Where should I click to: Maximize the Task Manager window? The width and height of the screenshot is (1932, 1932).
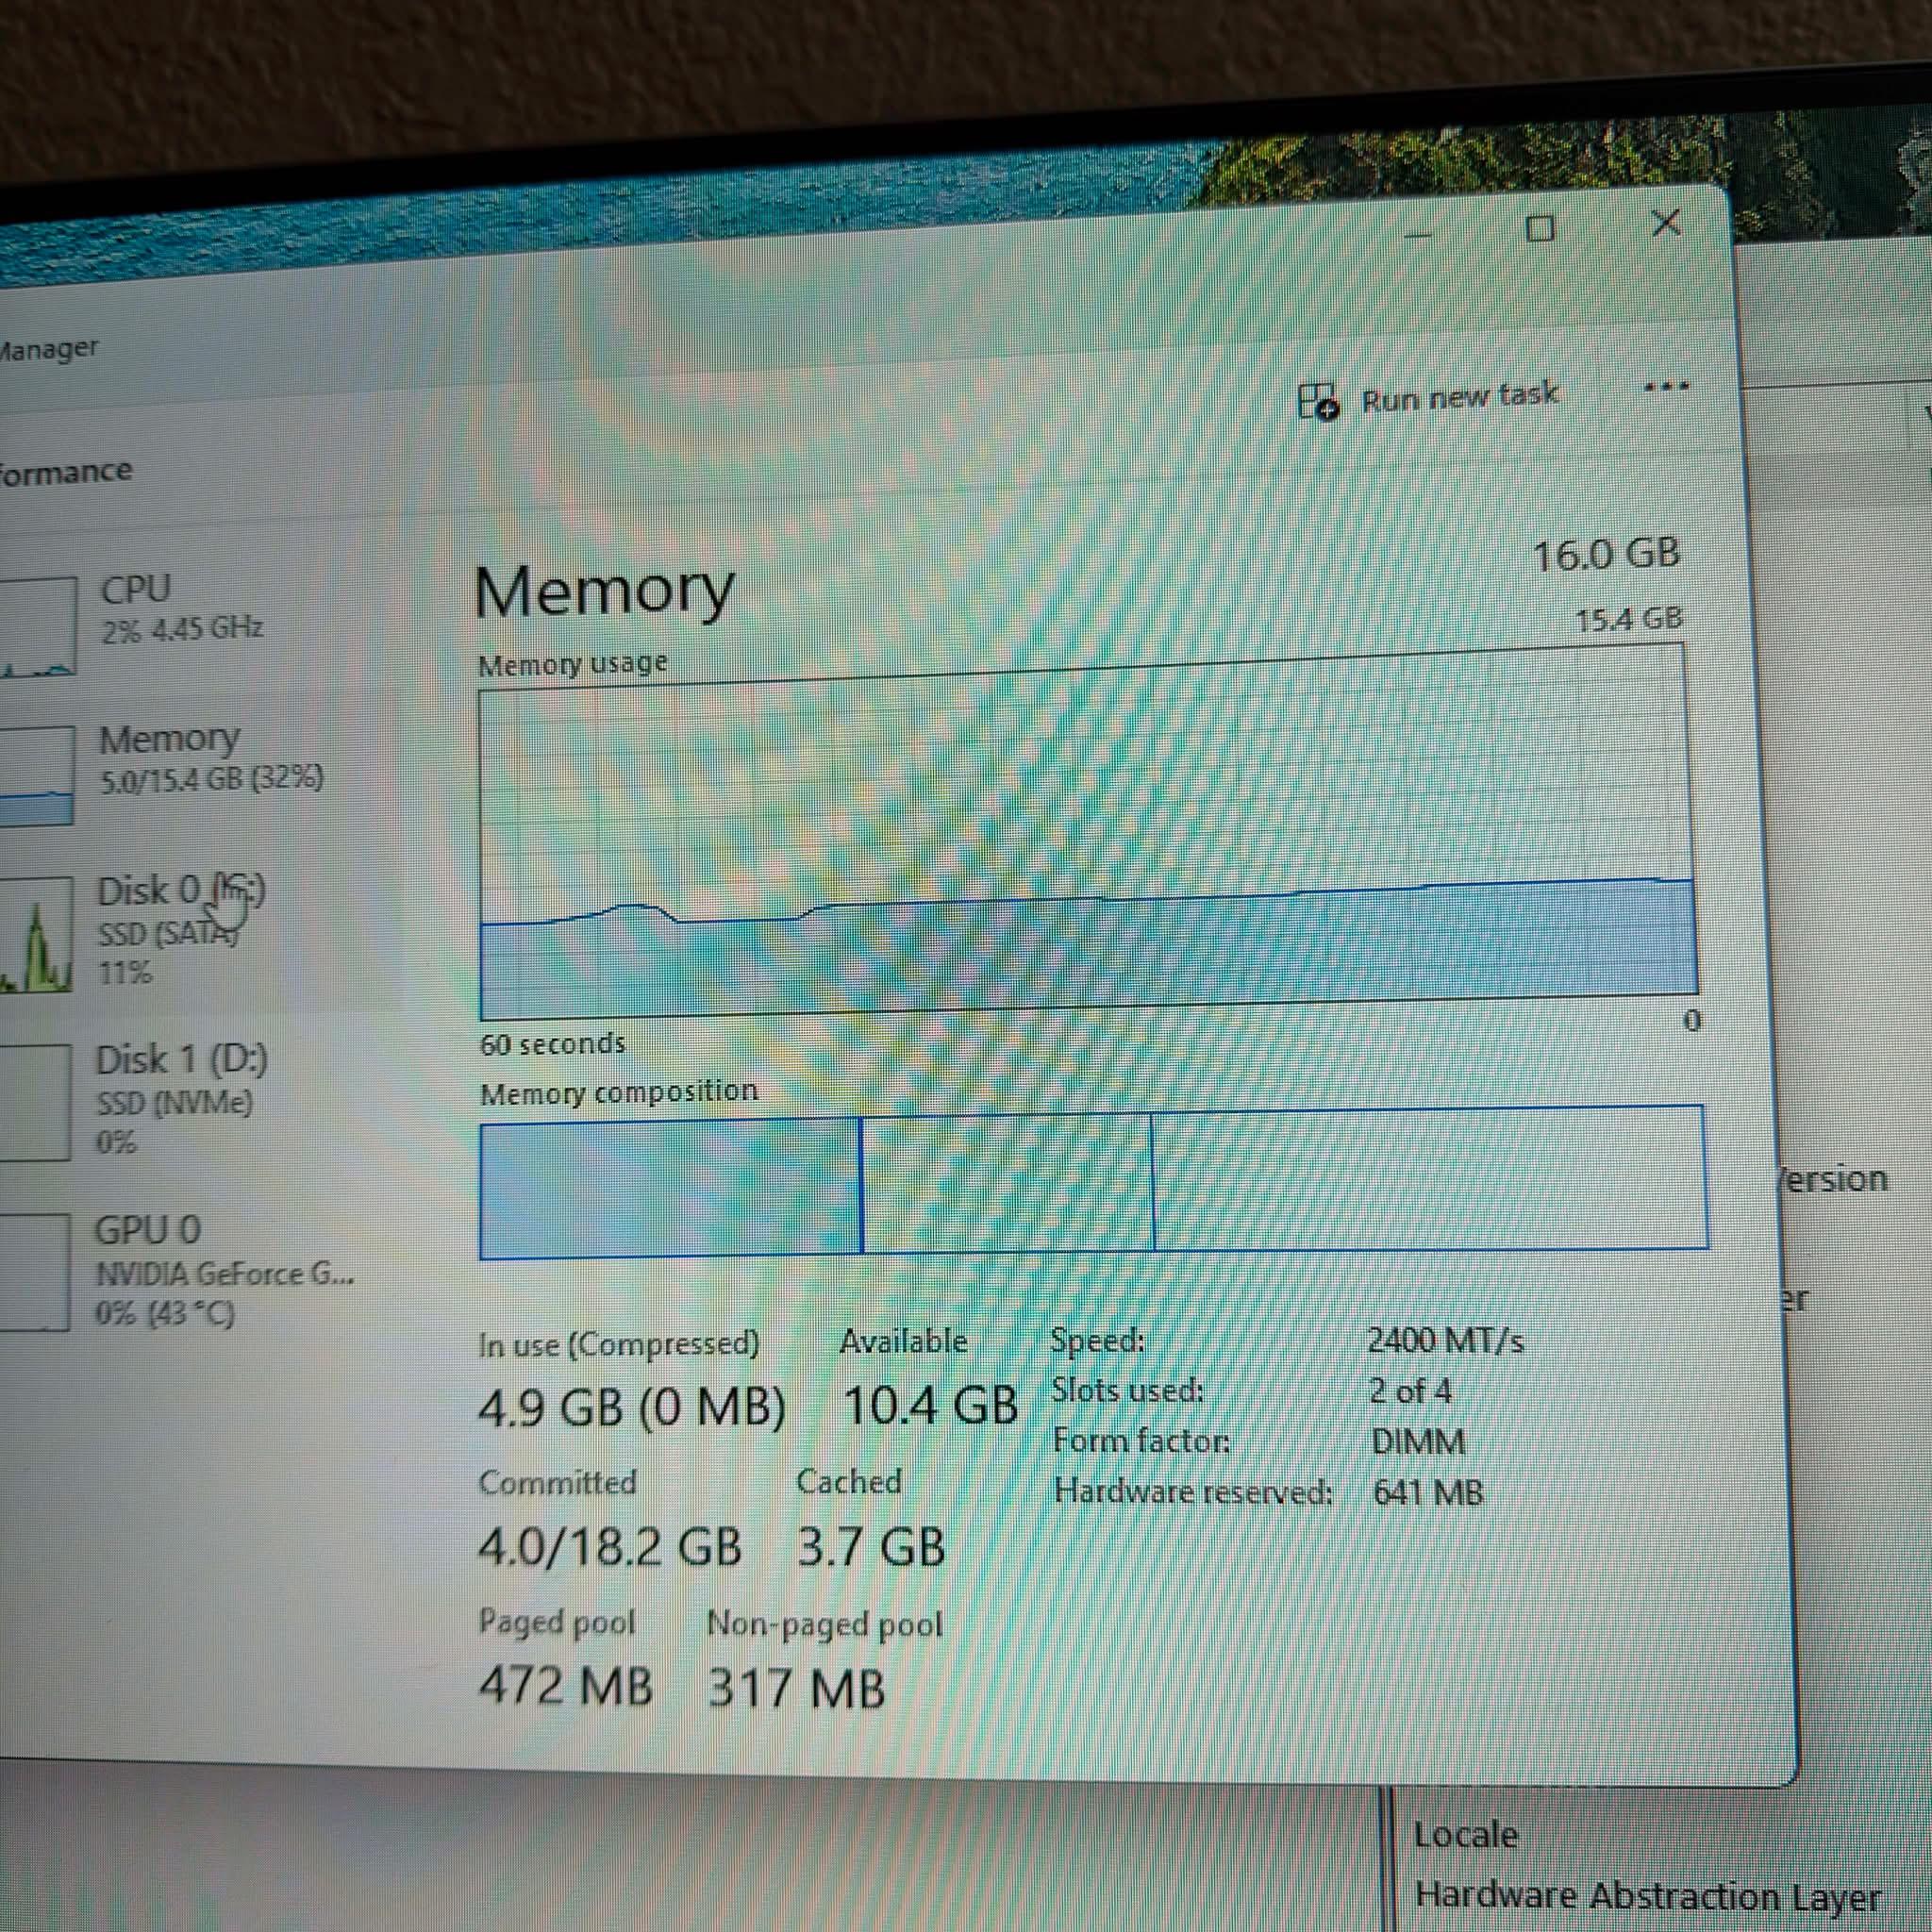tap(1540, 229)
